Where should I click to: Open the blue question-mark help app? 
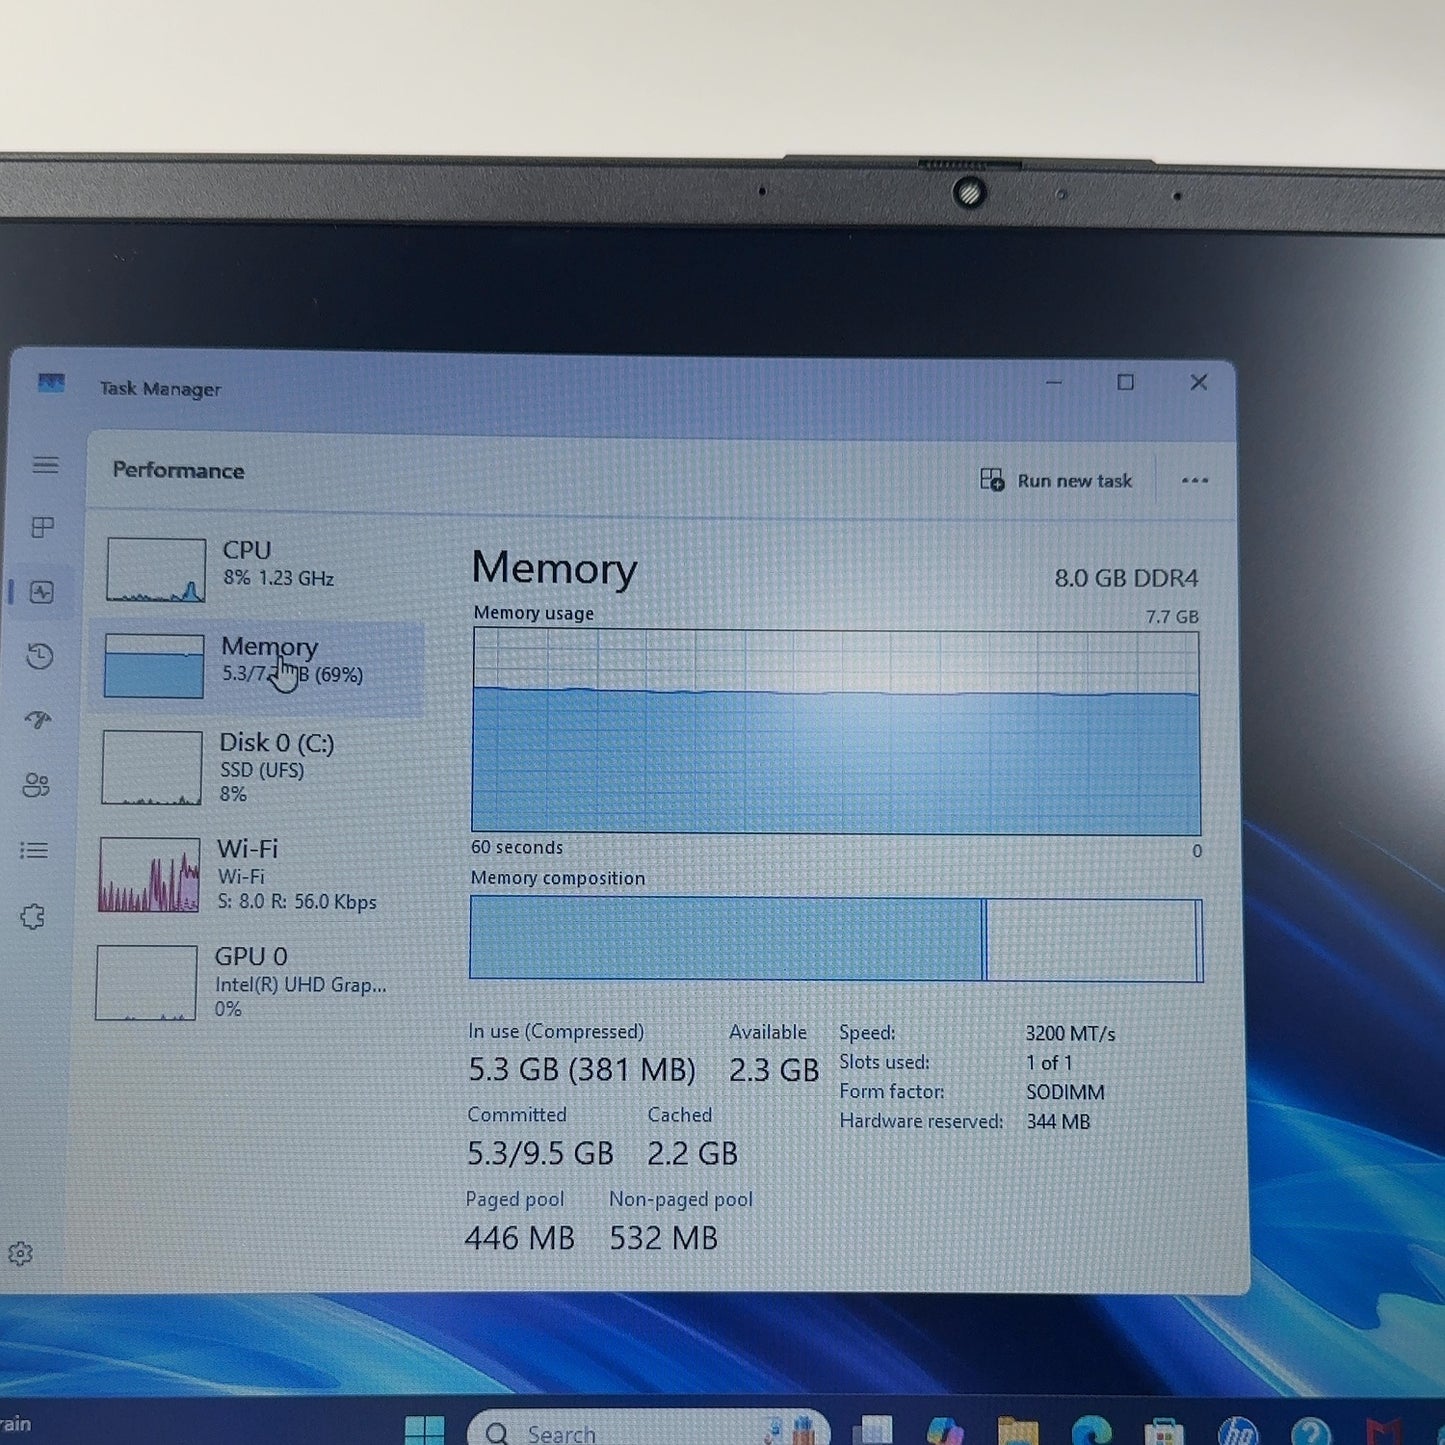tap(1311, 1432)
